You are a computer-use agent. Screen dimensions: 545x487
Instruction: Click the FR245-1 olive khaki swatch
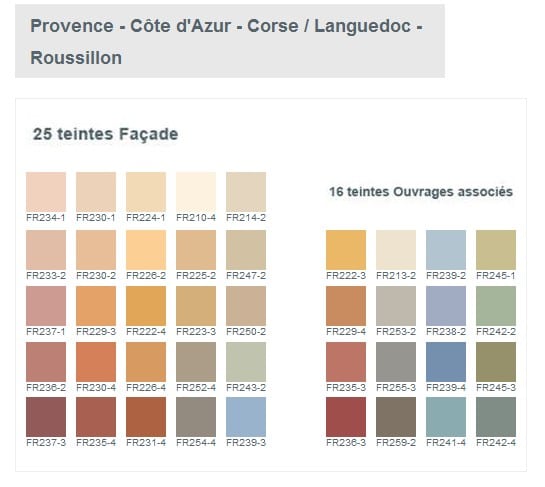pyautogui.click(x=496, y=250)
